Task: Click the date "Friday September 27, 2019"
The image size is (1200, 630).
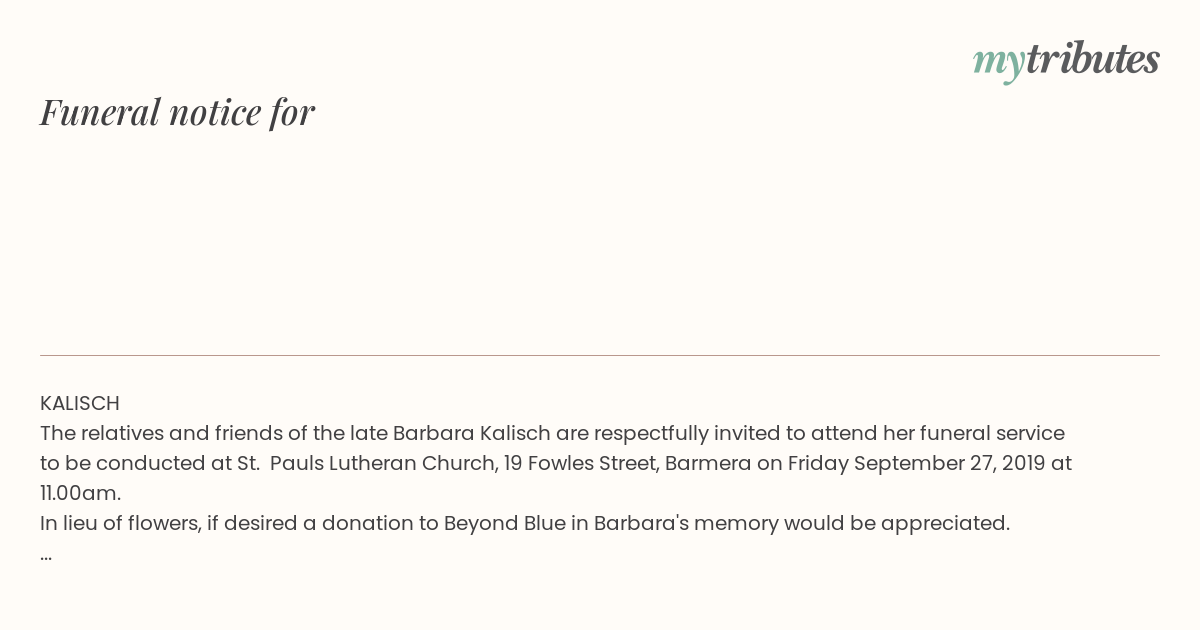Action: coord(918,463)
